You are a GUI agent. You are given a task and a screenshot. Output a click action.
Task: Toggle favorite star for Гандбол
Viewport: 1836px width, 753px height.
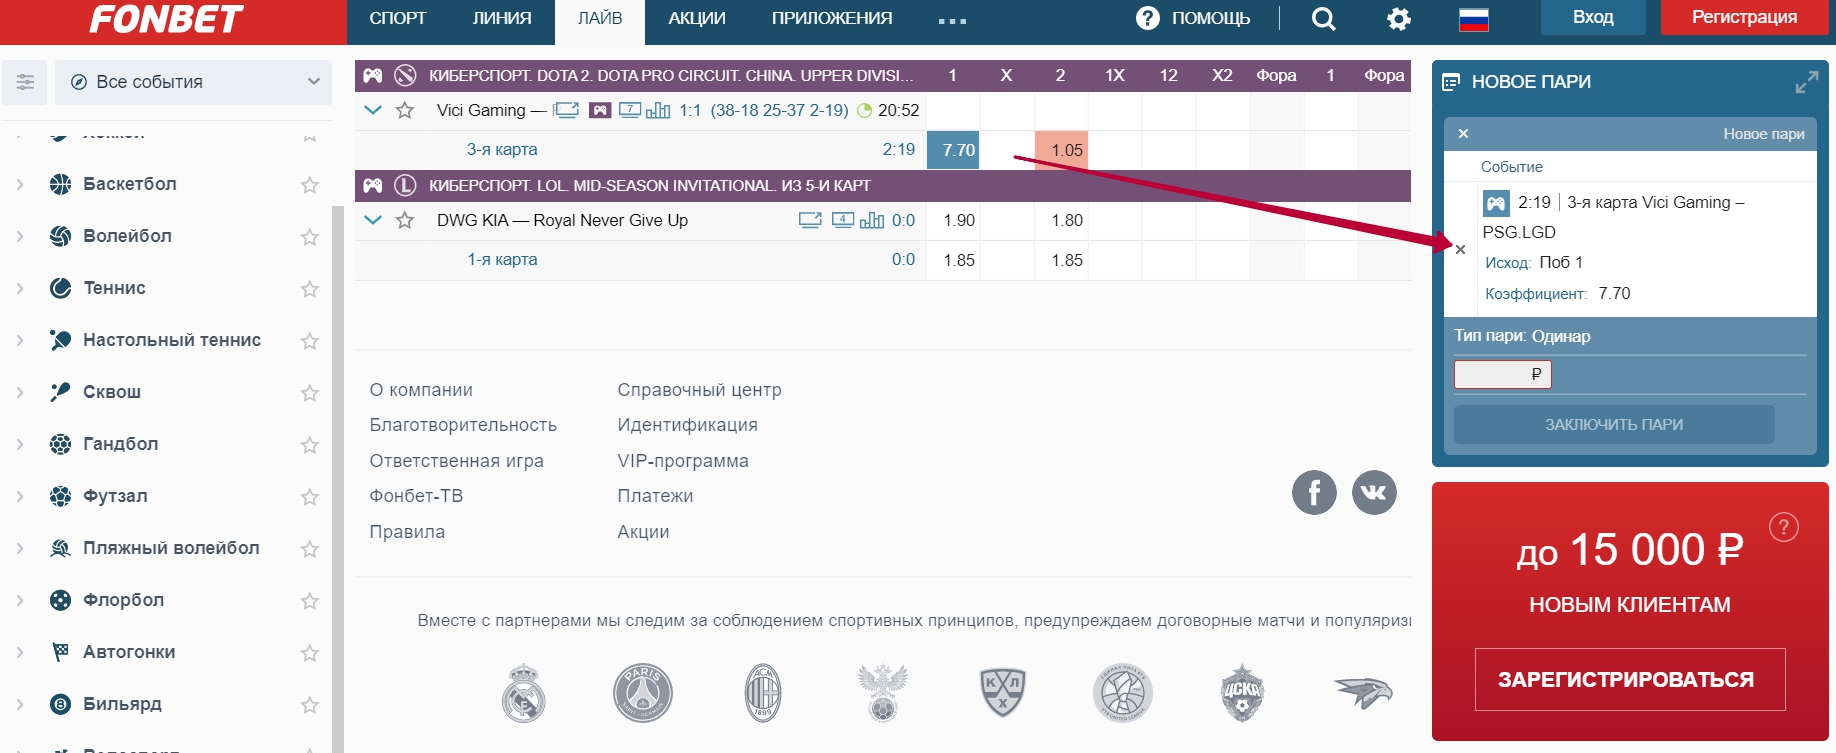[310, 445]
